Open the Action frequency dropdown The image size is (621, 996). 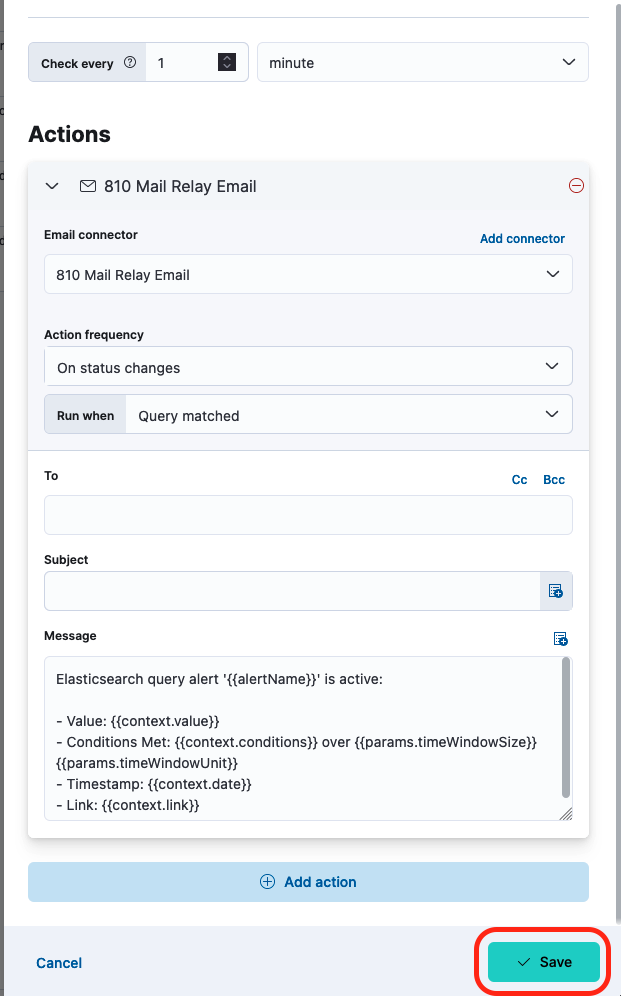point(308,367)
